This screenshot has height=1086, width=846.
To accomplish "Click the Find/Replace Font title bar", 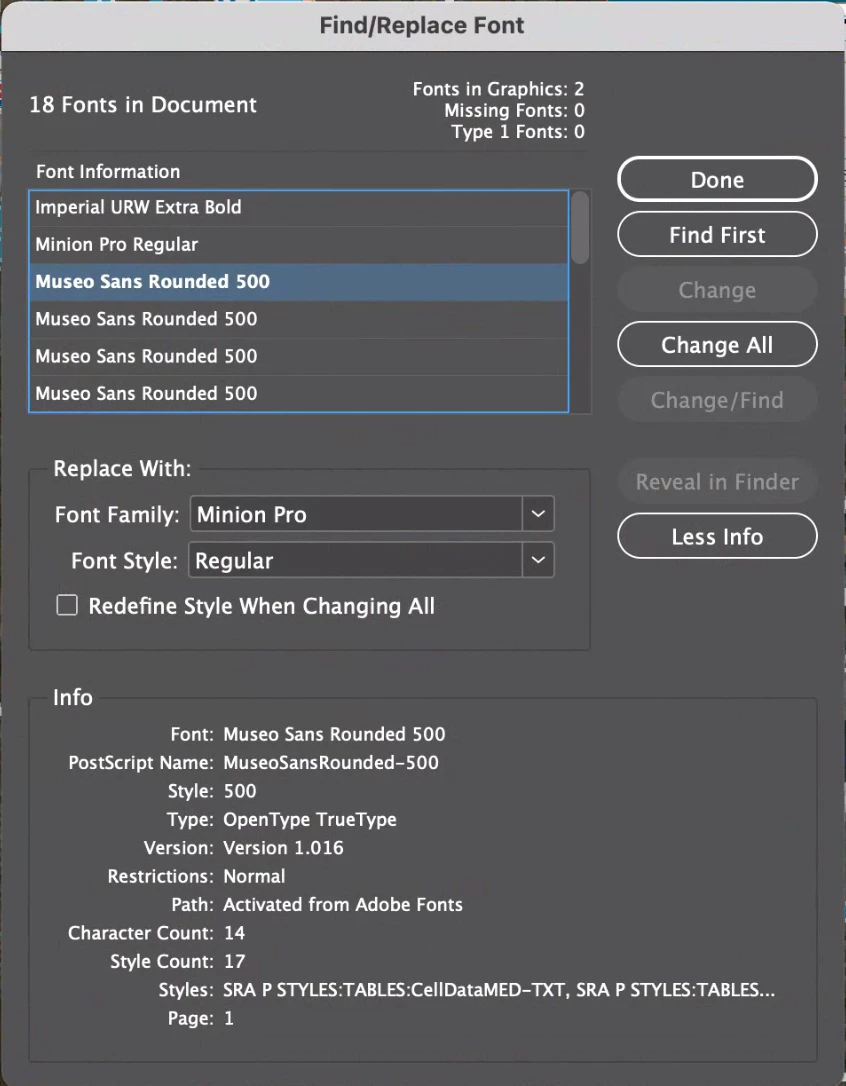I will 423,26.
